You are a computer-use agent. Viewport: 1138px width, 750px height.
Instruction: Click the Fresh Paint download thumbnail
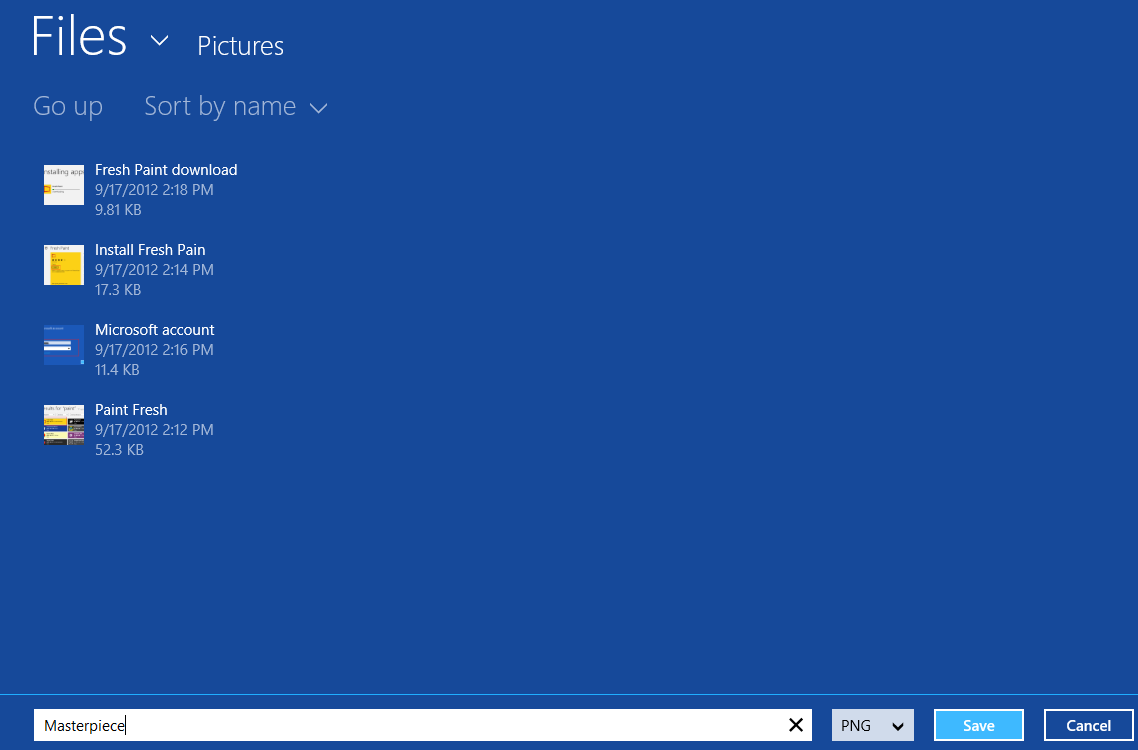pos(63,185)
